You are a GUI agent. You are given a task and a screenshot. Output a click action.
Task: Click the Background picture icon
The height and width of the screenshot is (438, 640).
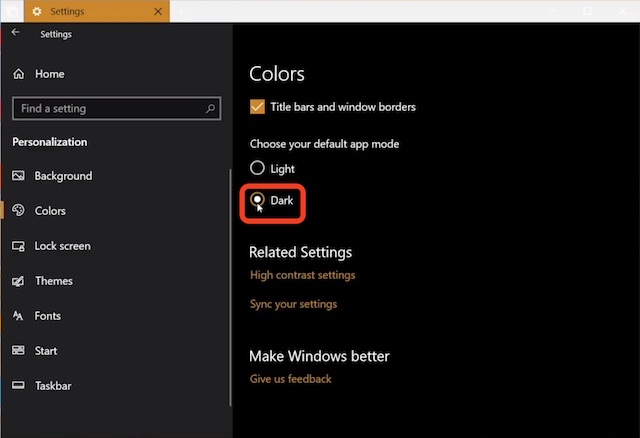tap(18, 176)
